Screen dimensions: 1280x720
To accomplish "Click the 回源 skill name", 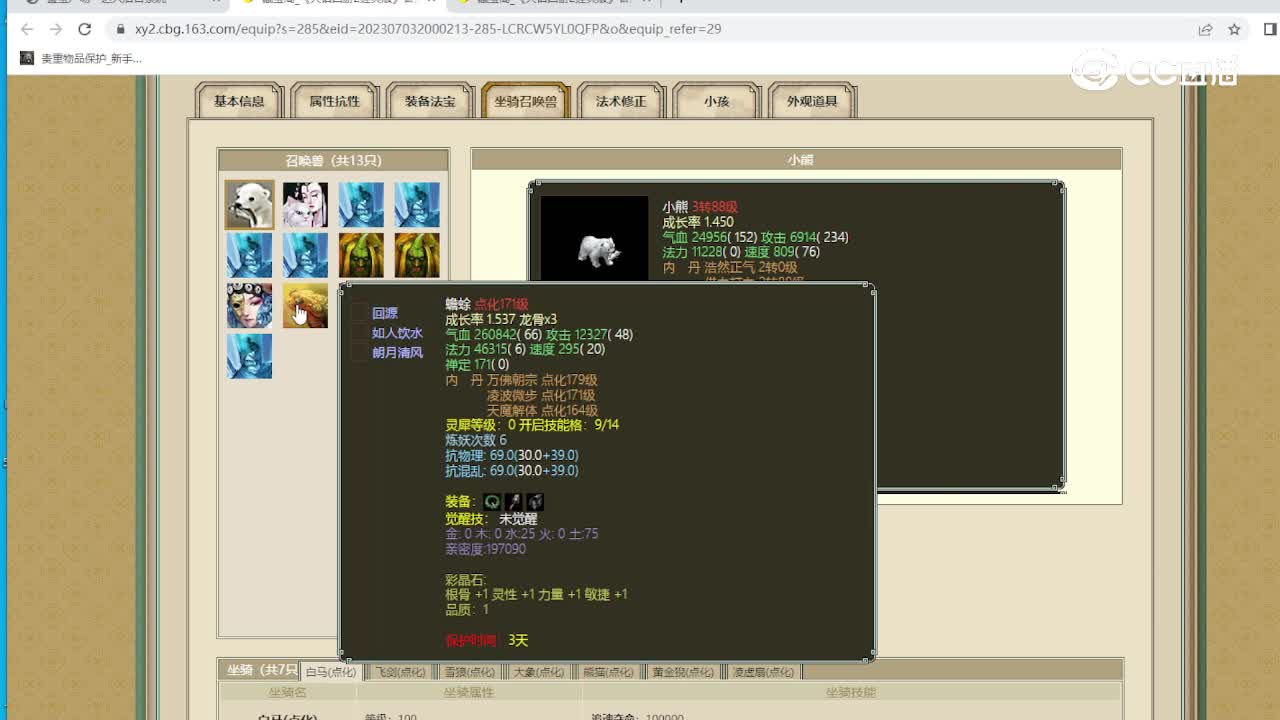I will tap(385, 313).
